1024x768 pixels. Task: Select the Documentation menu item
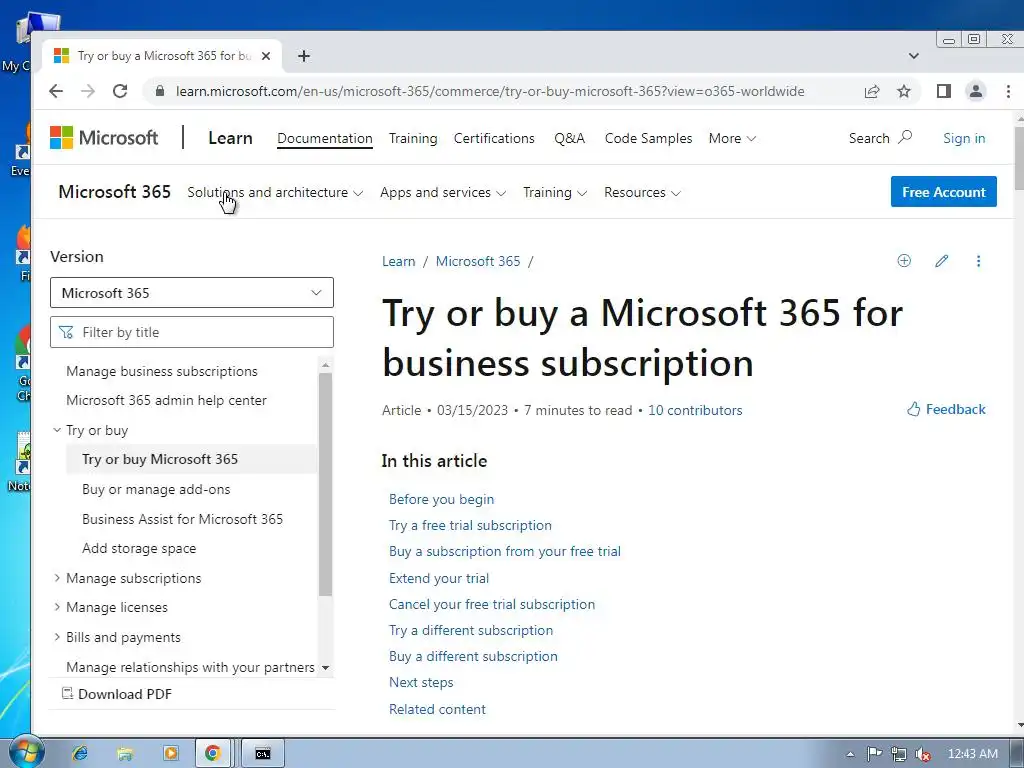325,138
